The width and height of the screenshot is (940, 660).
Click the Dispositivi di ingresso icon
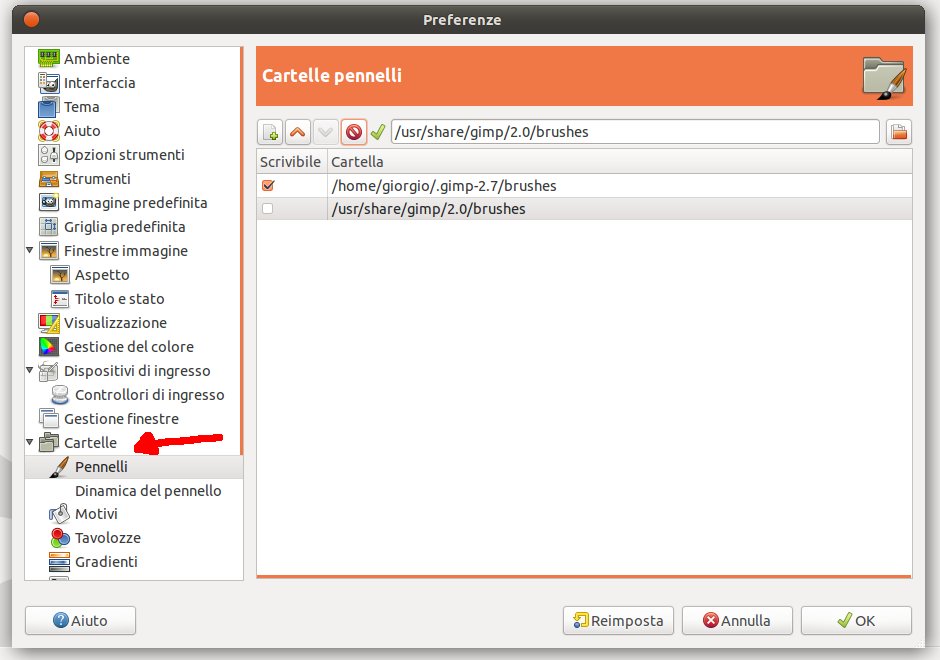point(49,370)
